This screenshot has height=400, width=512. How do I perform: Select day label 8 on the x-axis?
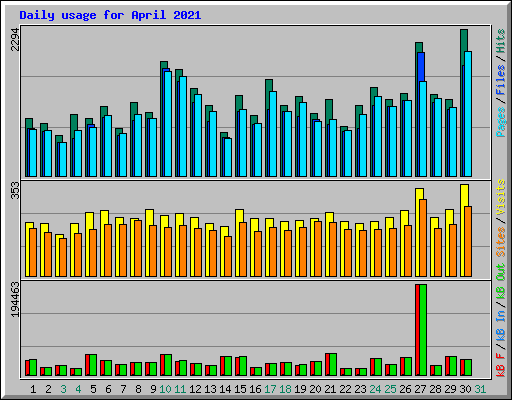(x=138, y=389)
